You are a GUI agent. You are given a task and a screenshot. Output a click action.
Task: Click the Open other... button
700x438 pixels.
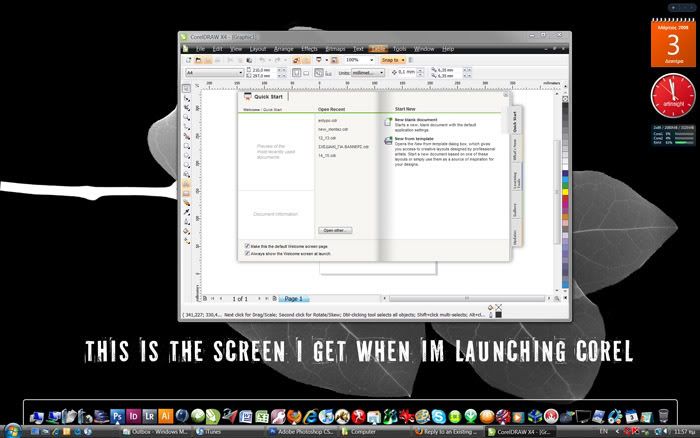tap(335, 230)
